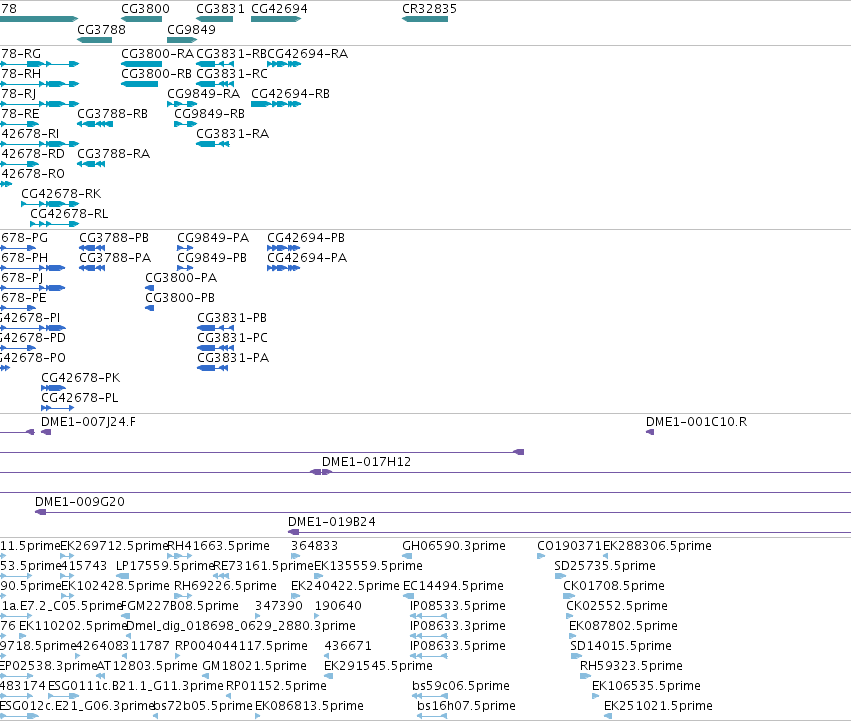The width and height of the screenshot is (851, 721).
Task: Click clone end DME1-007J24.F
Action: point(46,432)
